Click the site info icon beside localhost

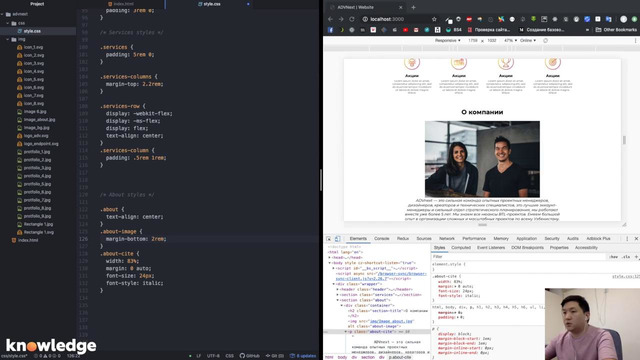(365, 19)
